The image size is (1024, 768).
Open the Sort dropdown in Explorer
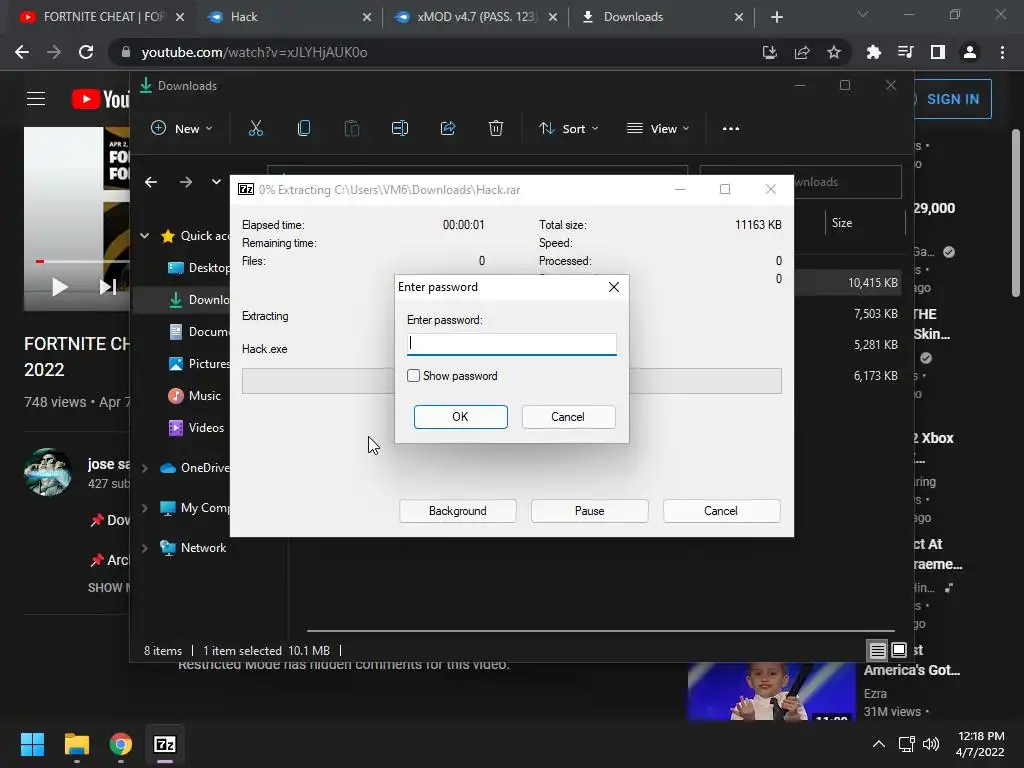(x=568, y=129)
